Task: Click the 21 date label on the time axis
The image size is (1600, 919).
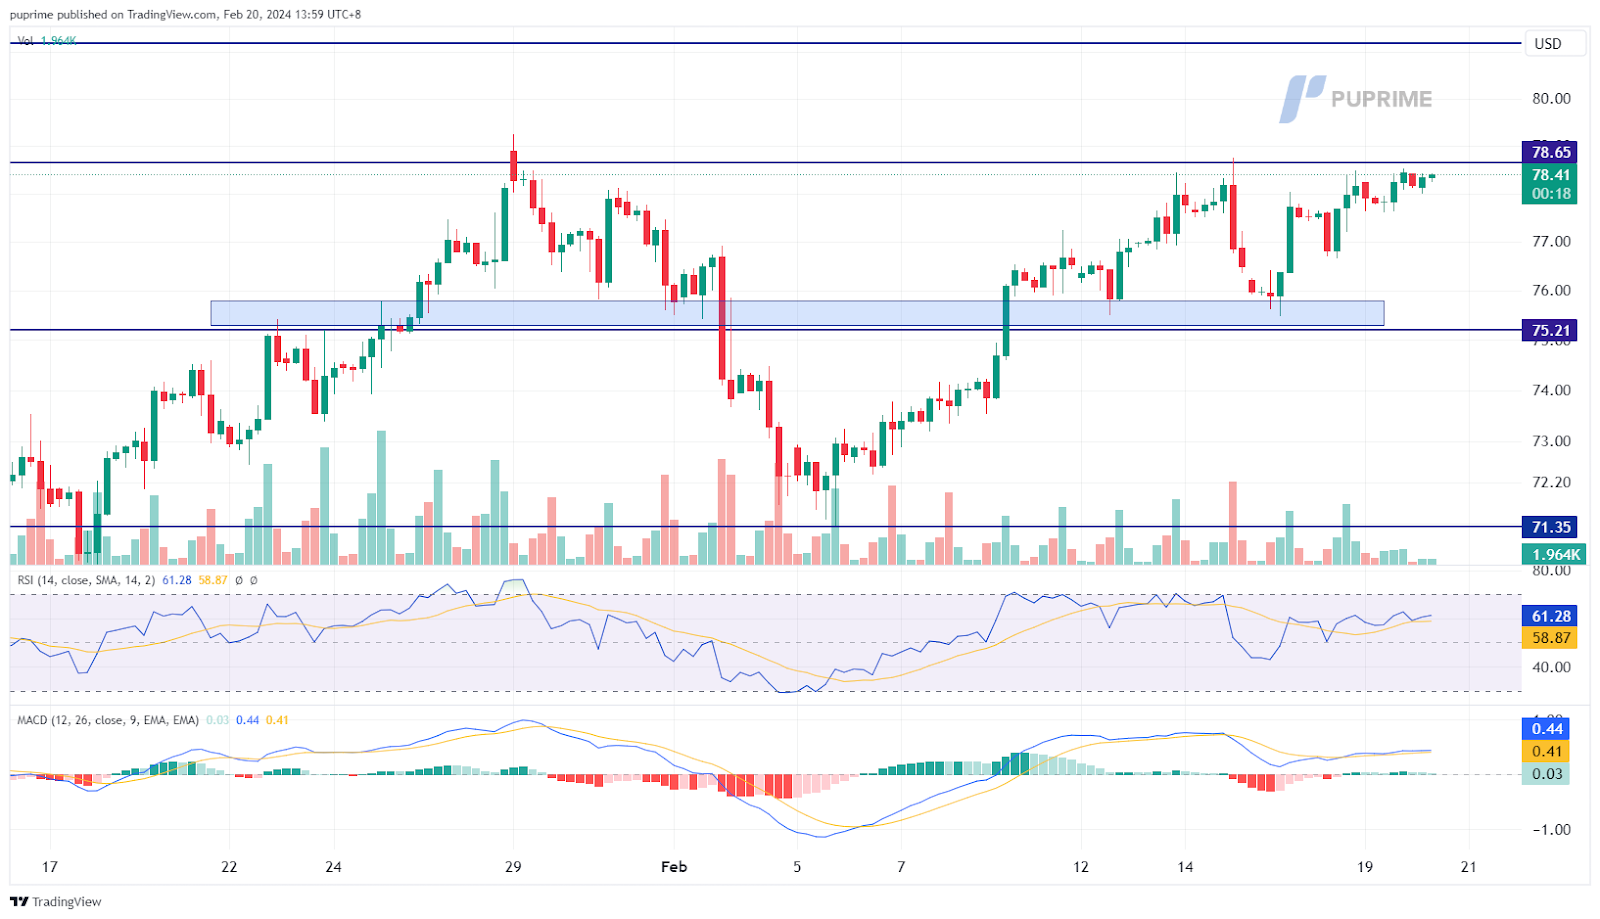Action: (x=1468, y=867)
